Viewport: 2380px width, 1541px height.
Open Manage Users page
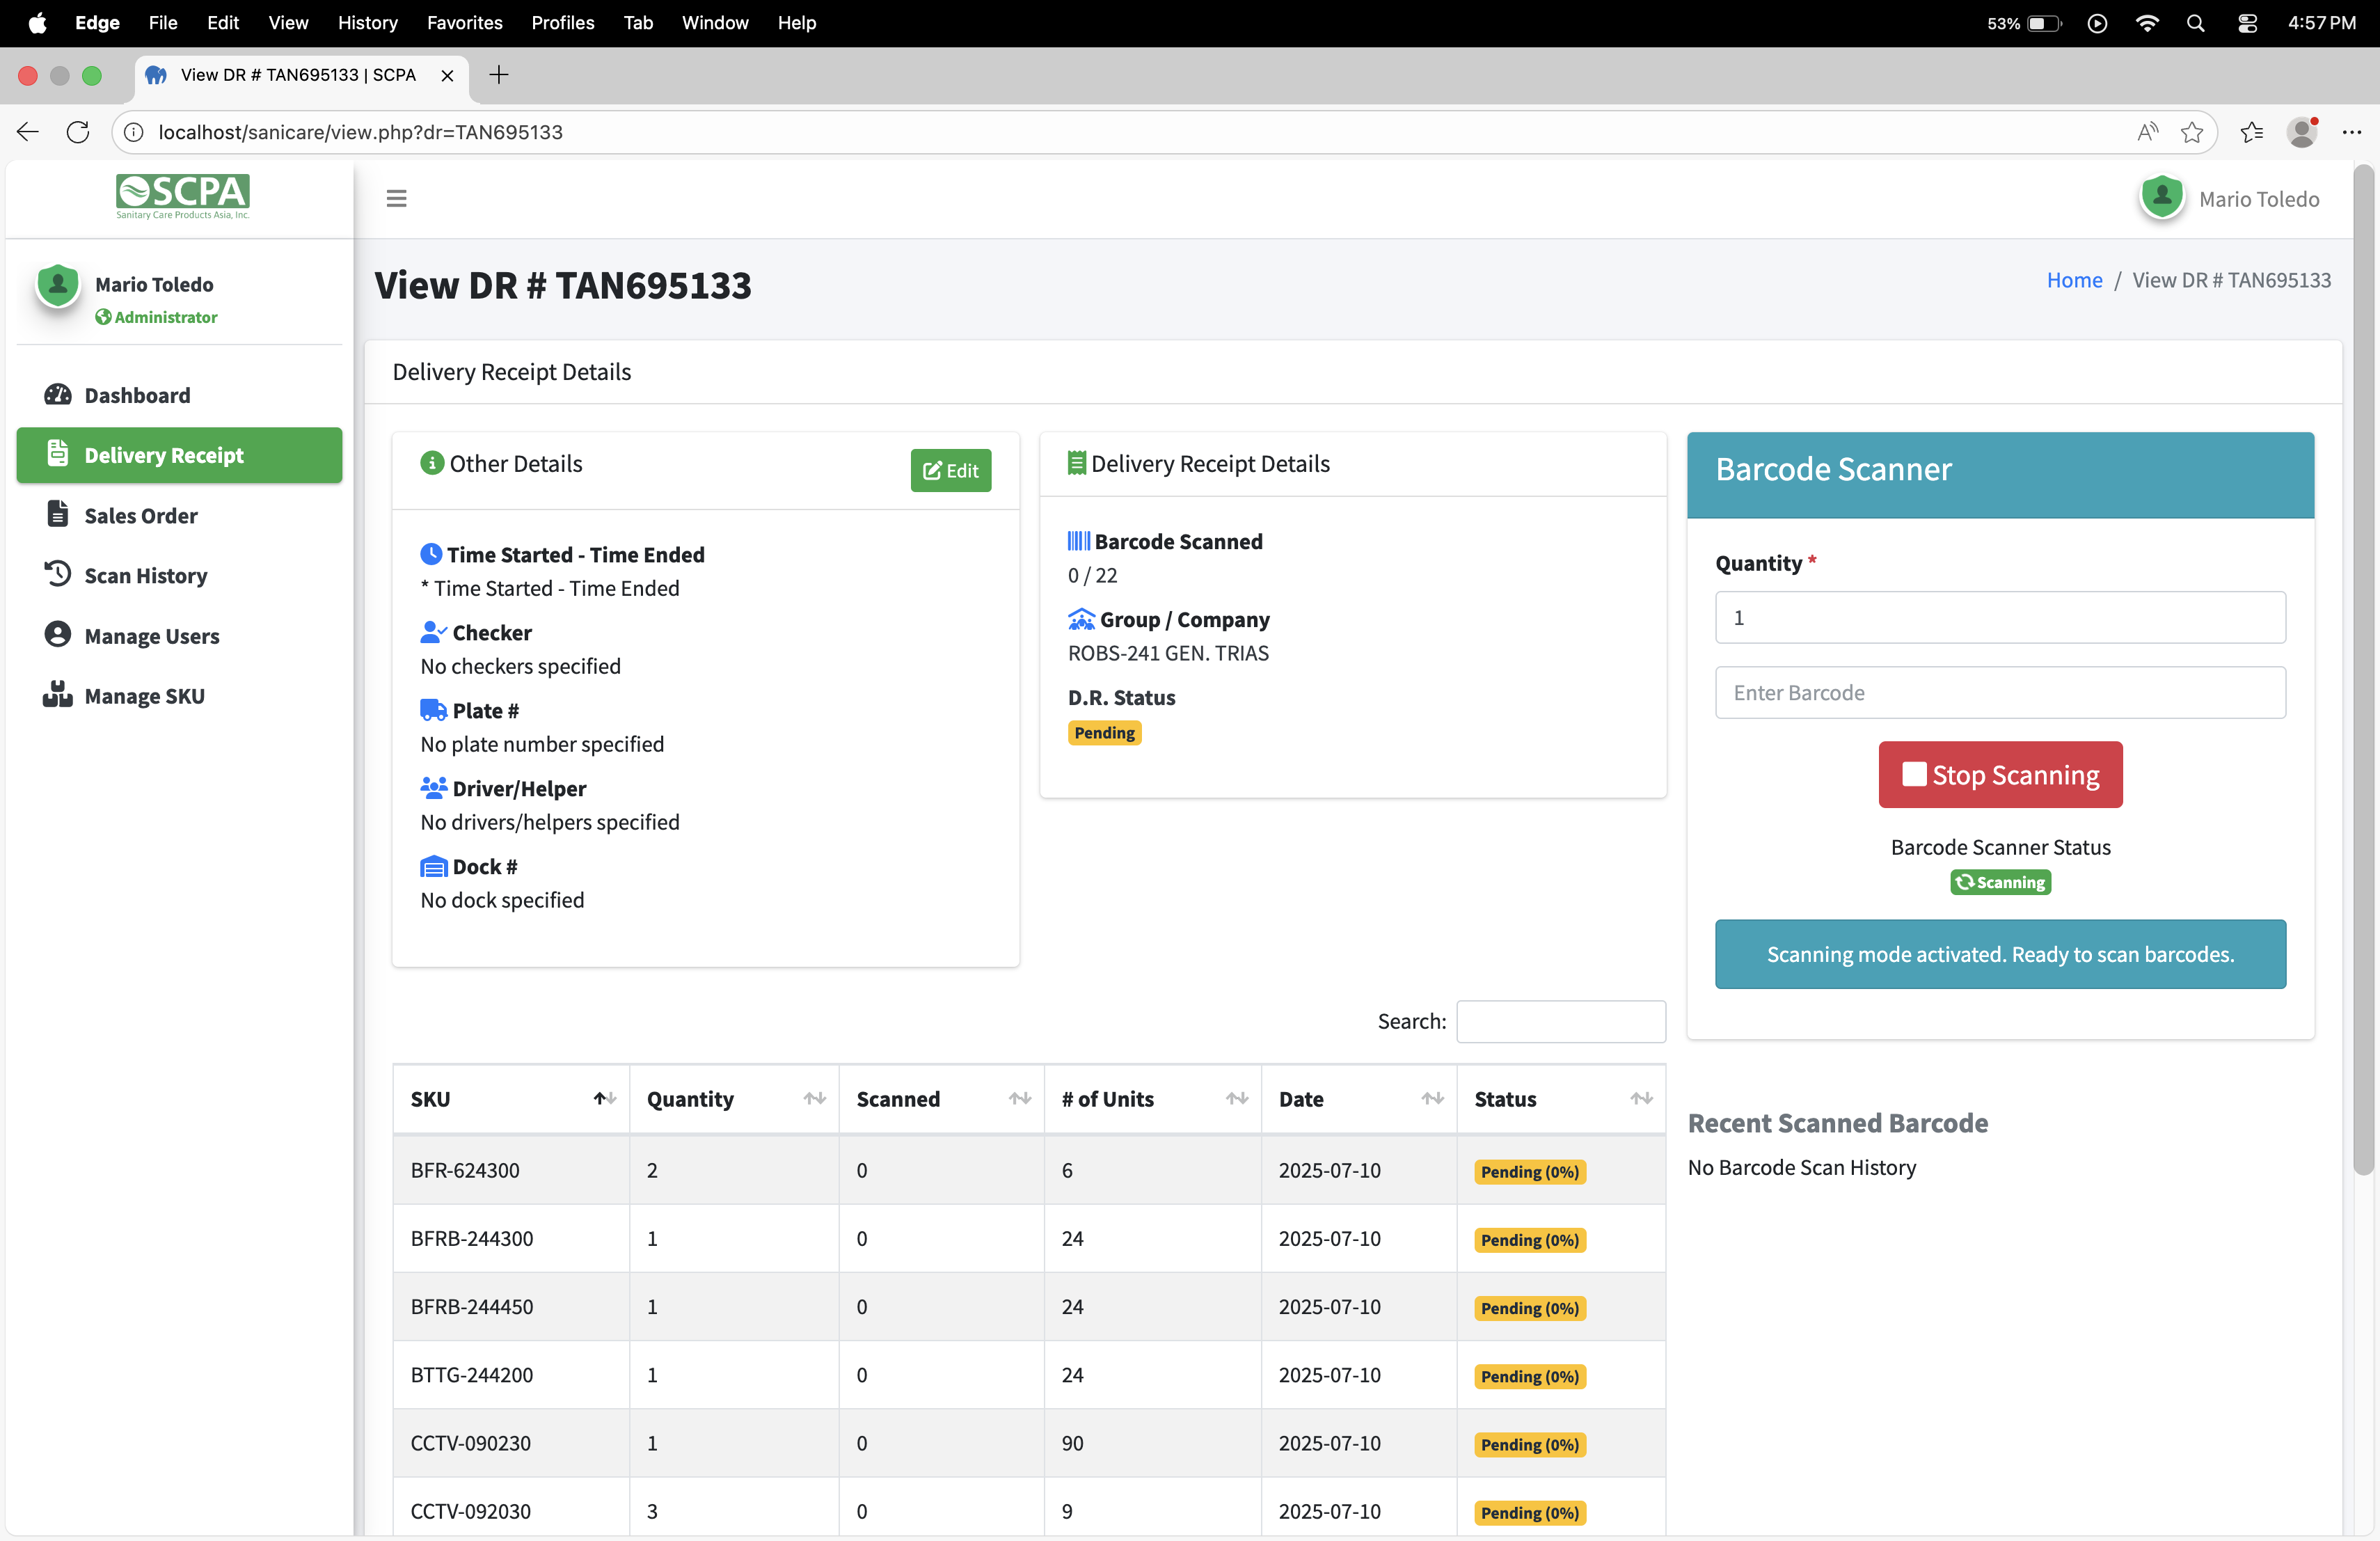(x=151, y=635)
